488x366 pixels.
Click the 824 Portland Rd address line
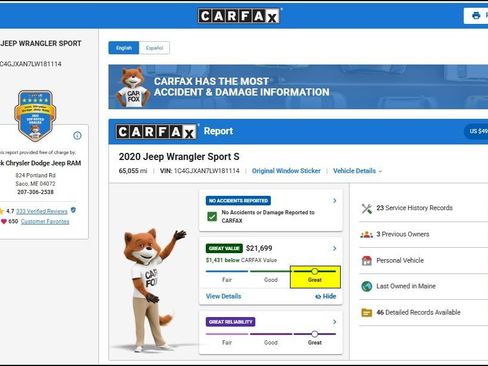pyautogui.click(x=35, y=175)
